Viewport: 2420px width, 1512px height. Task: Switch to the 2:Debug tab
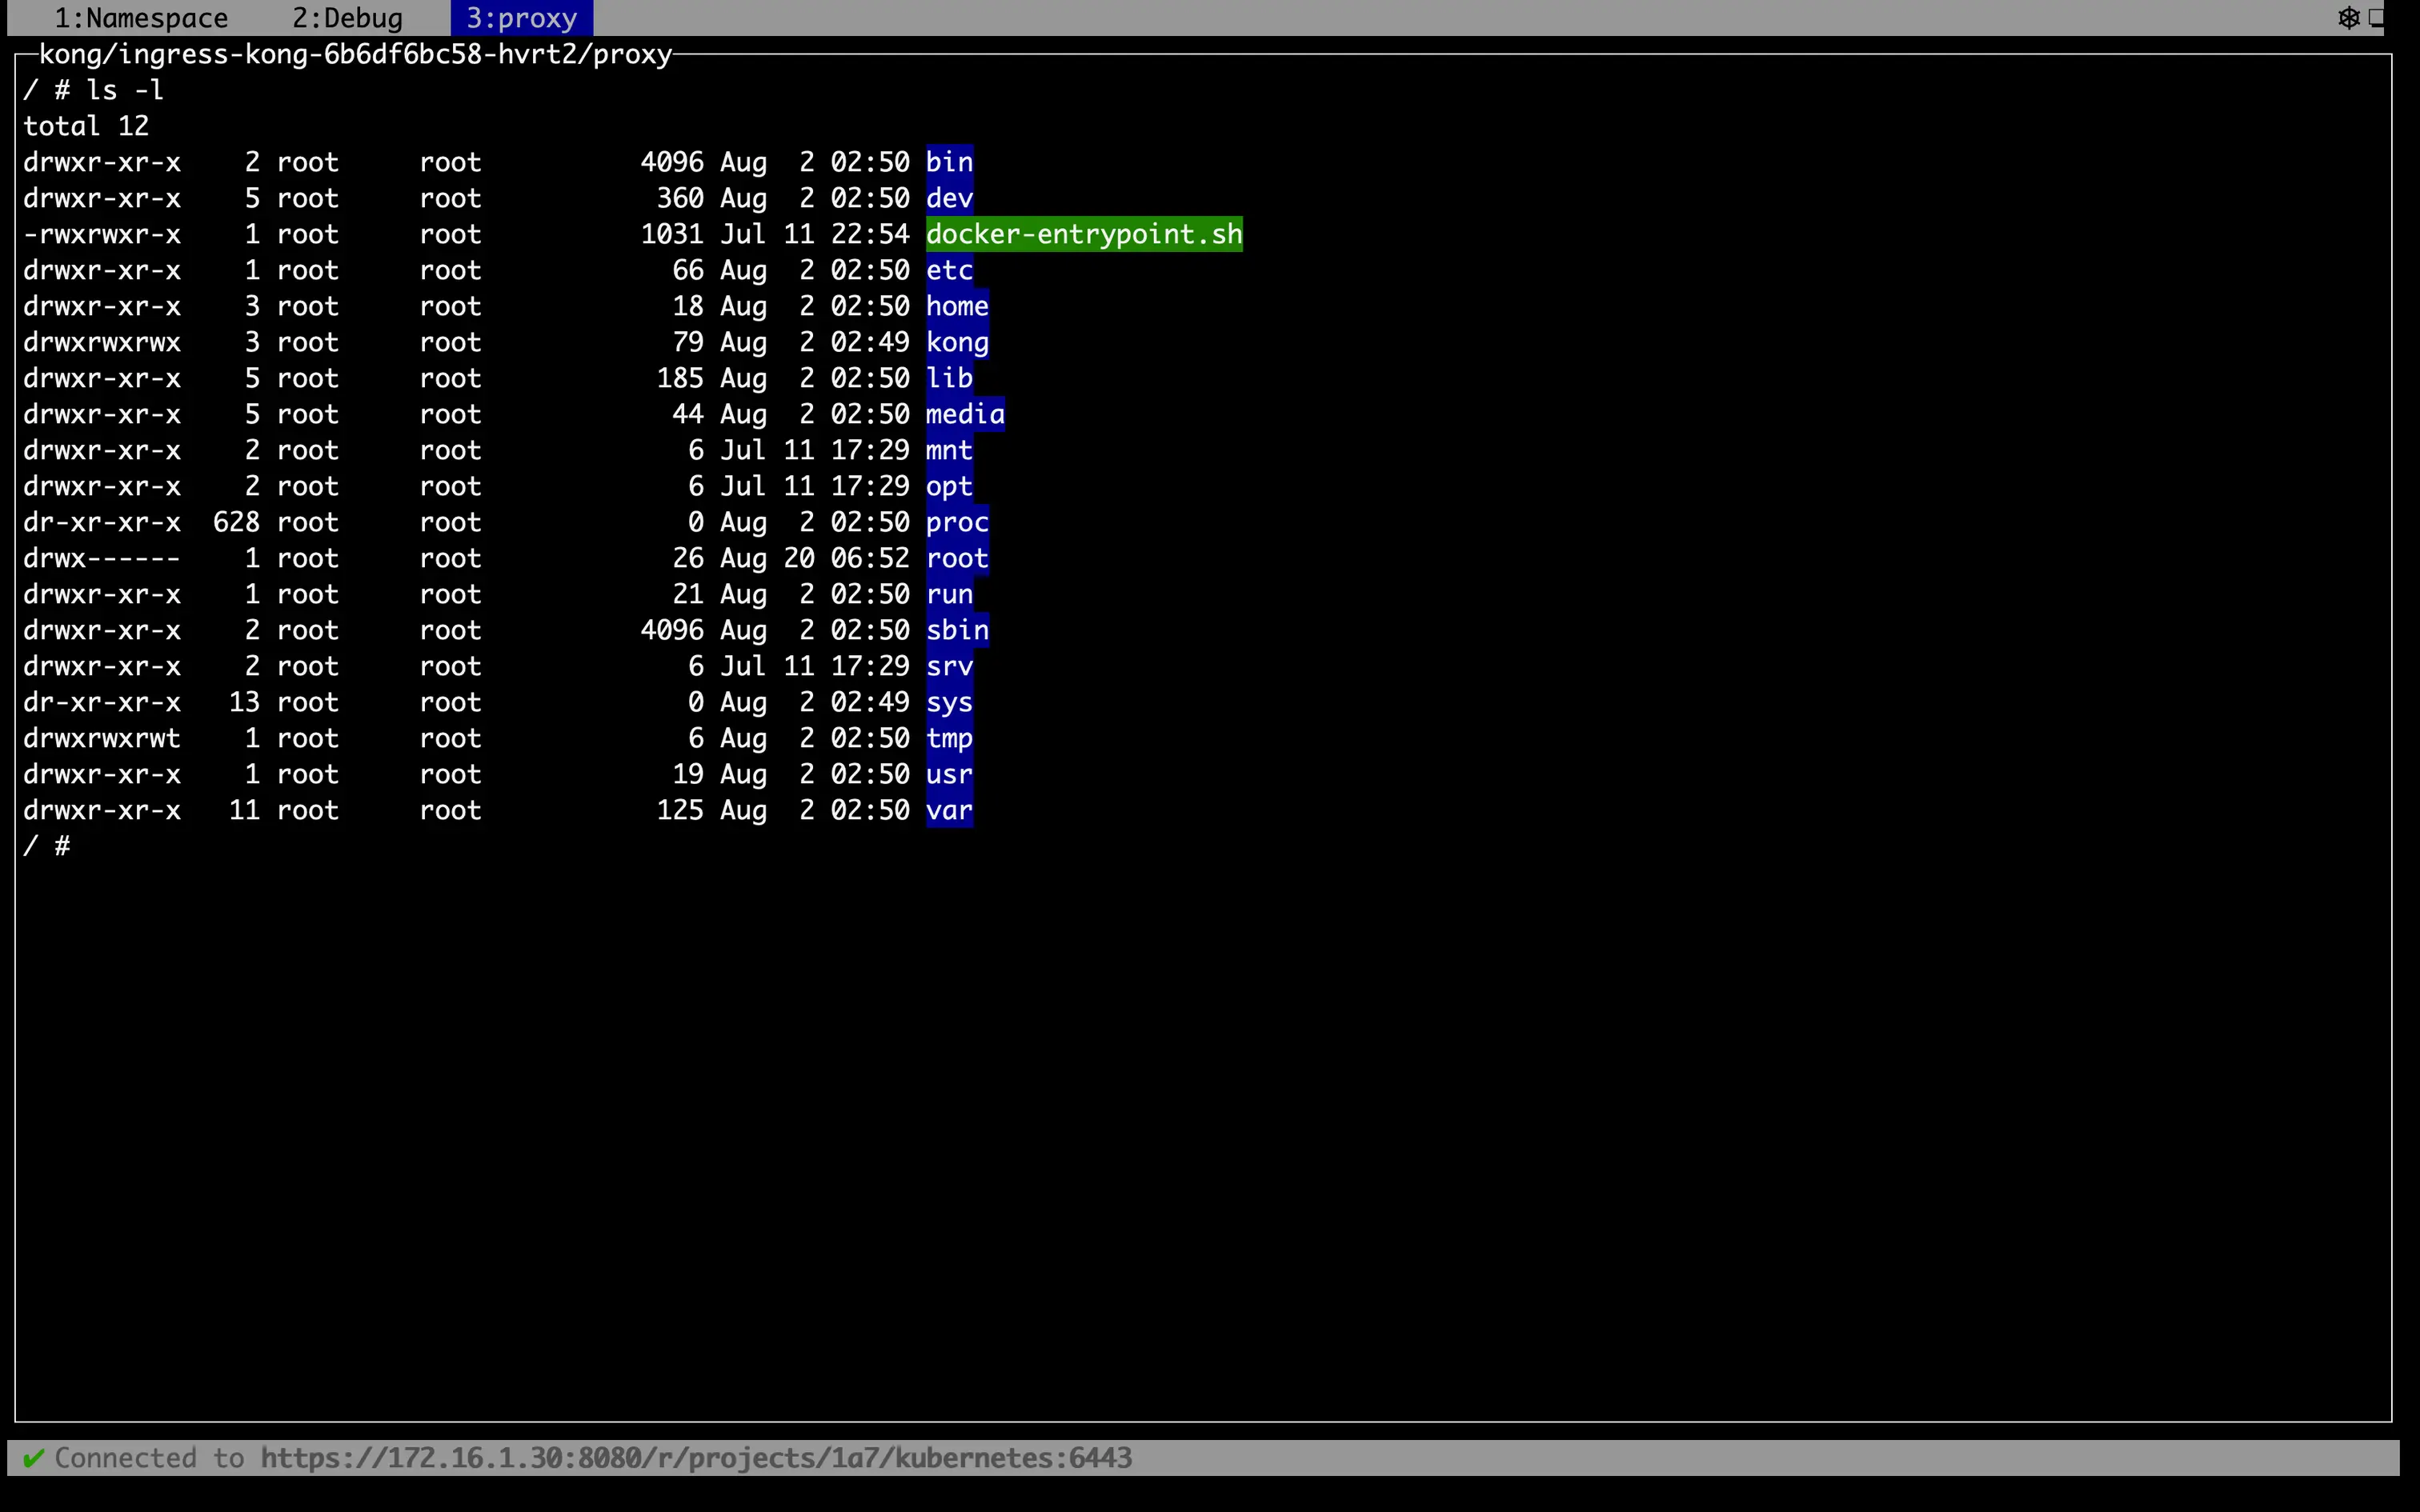(347, 18)
